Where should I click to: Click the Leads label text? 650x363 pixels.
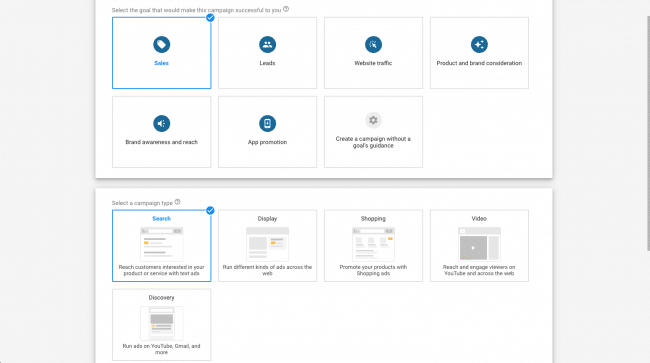tap(267, 63)
